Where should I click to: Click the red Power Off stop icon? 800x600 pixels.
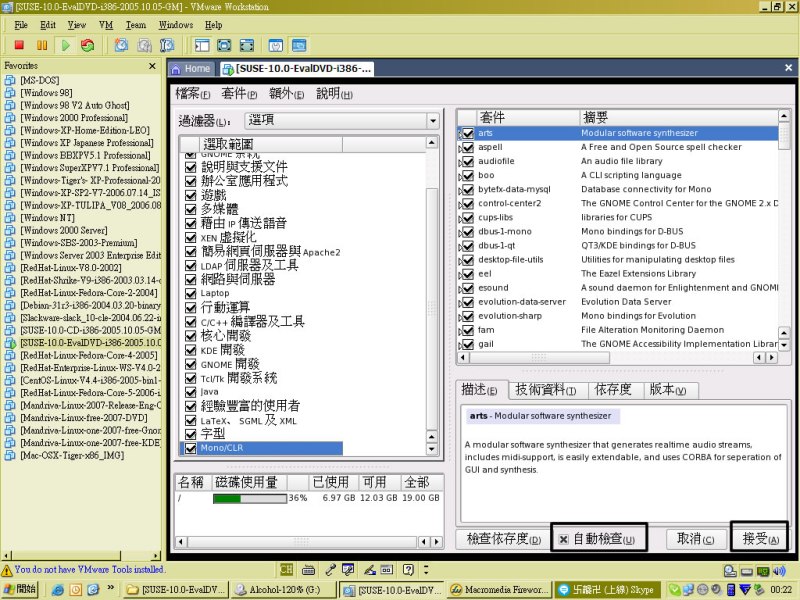pyautogui.click(x=19, y=45)
